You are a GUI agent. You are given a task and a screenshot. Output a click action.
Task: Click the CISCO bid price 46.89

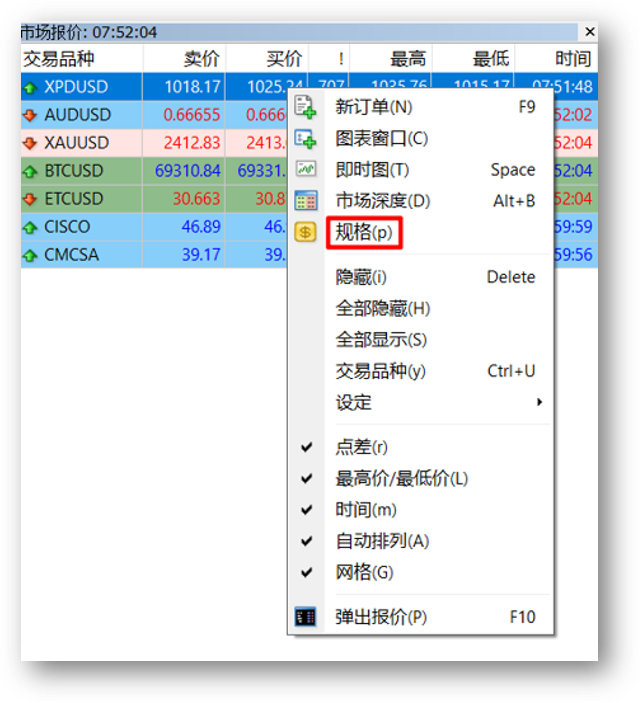click(x=201, y=227)
